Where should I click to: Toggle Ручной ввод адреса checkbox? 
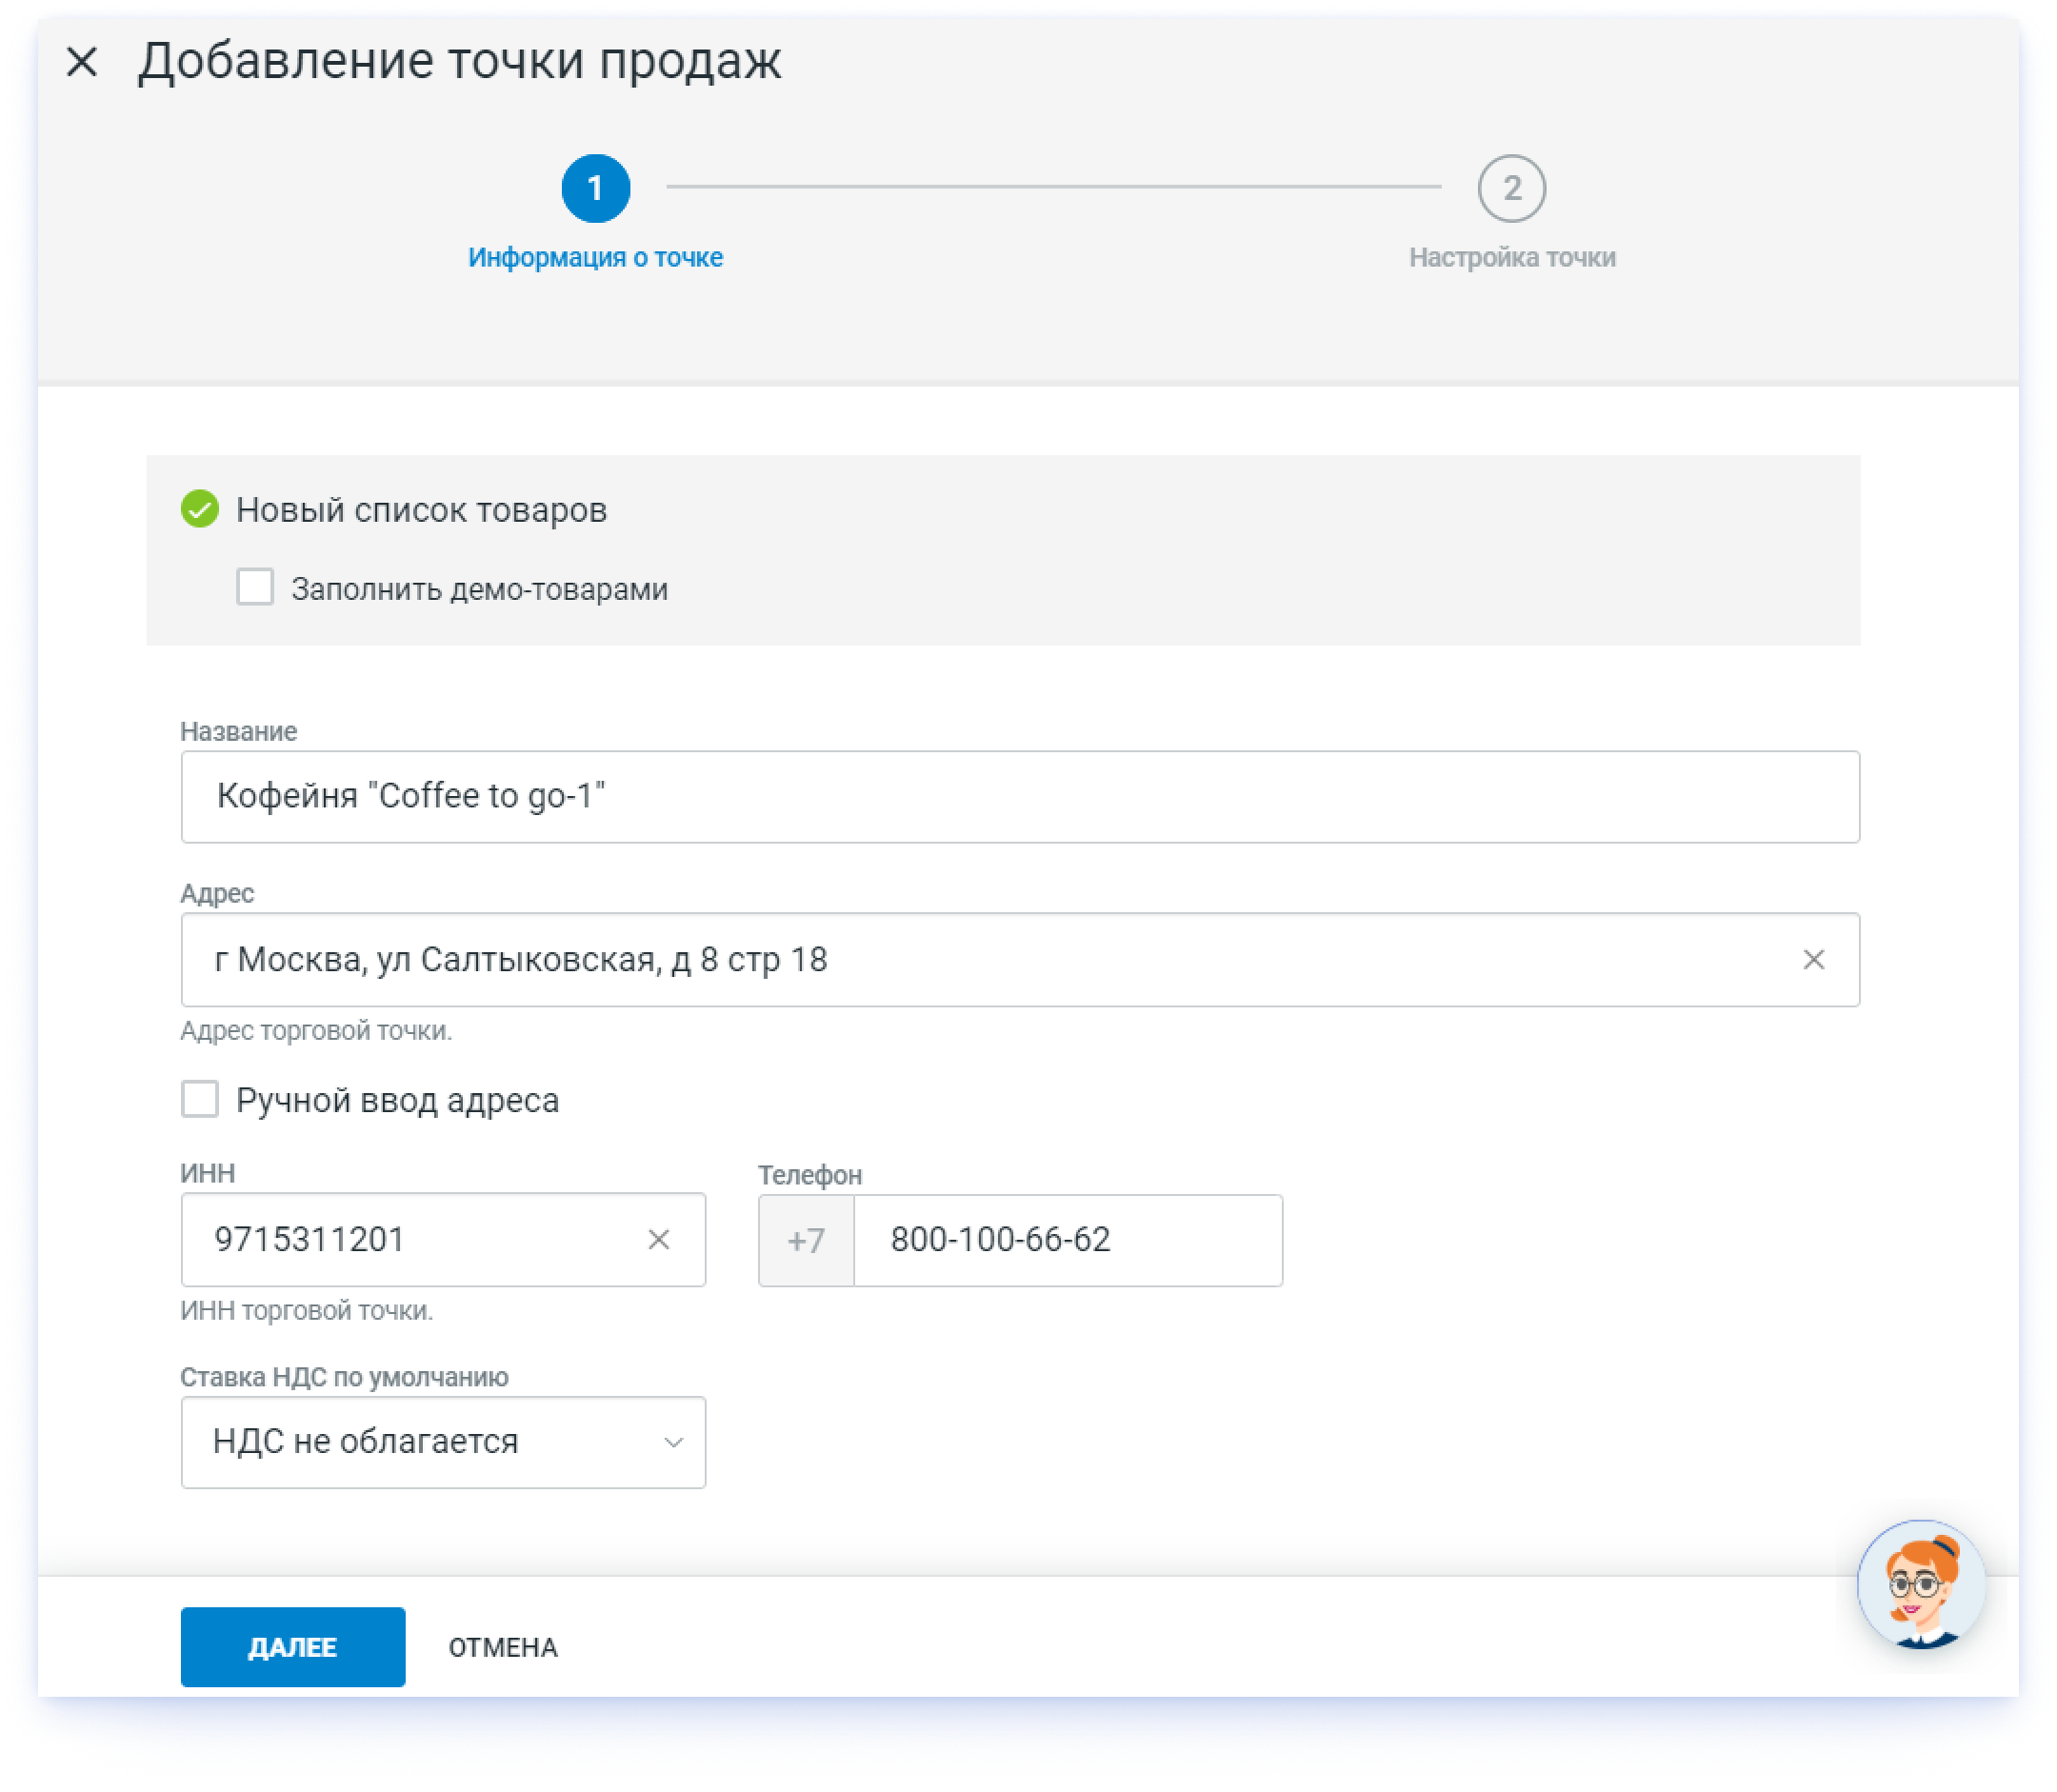coord(200,1099)
